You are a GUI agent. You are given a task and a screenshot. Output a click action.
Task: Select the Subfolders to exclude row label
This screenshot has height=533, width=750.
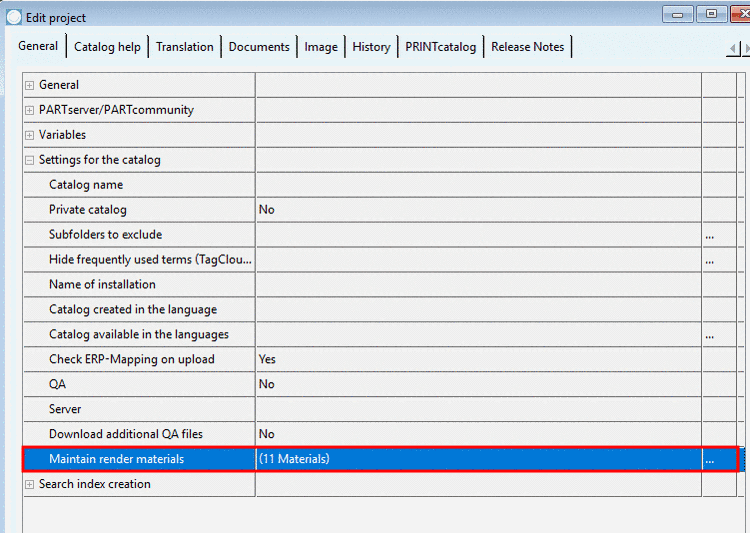[105, 234]
